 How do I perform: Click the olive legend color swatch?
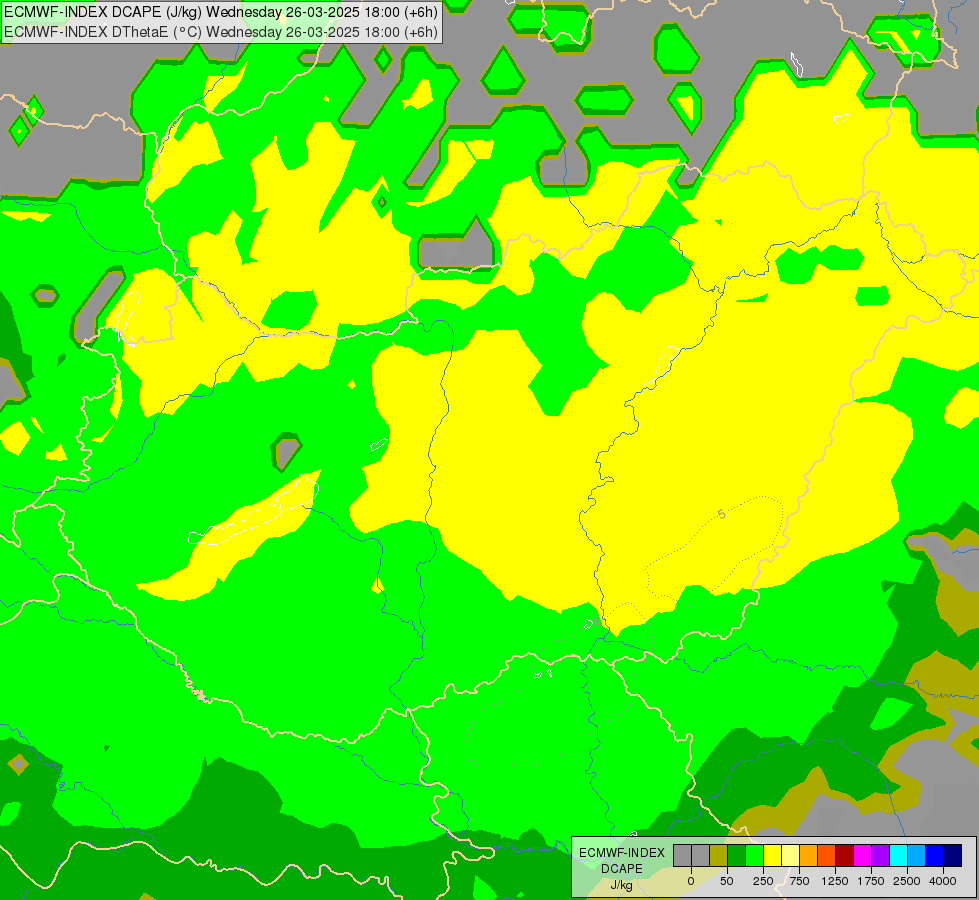tap(719, 855)
